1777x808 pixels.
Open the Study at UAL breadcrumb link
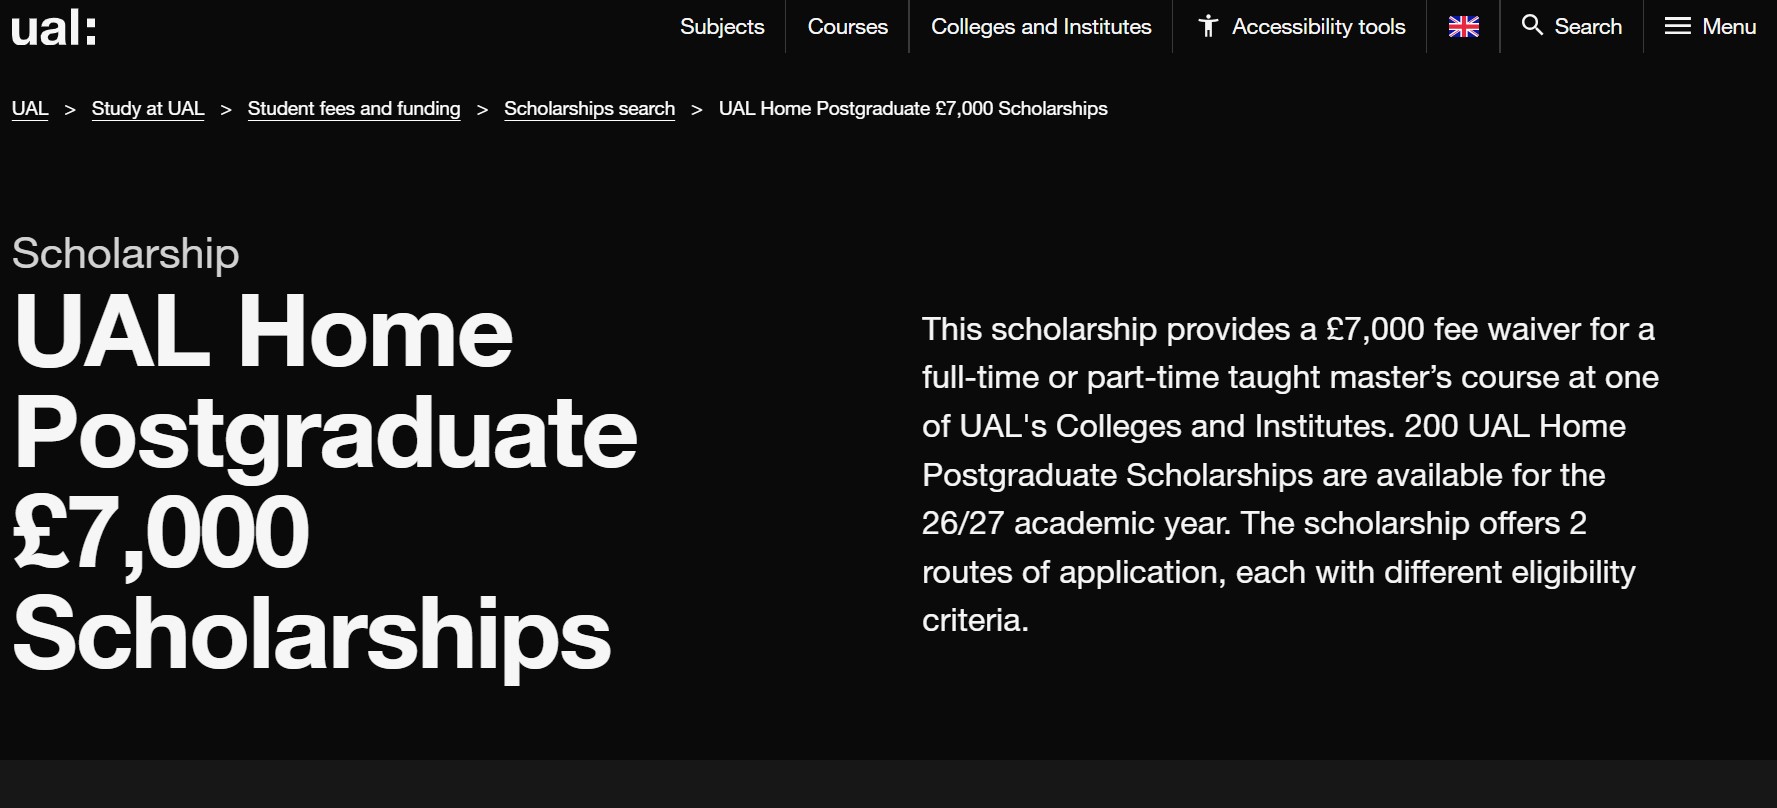[x=148, y=108]
